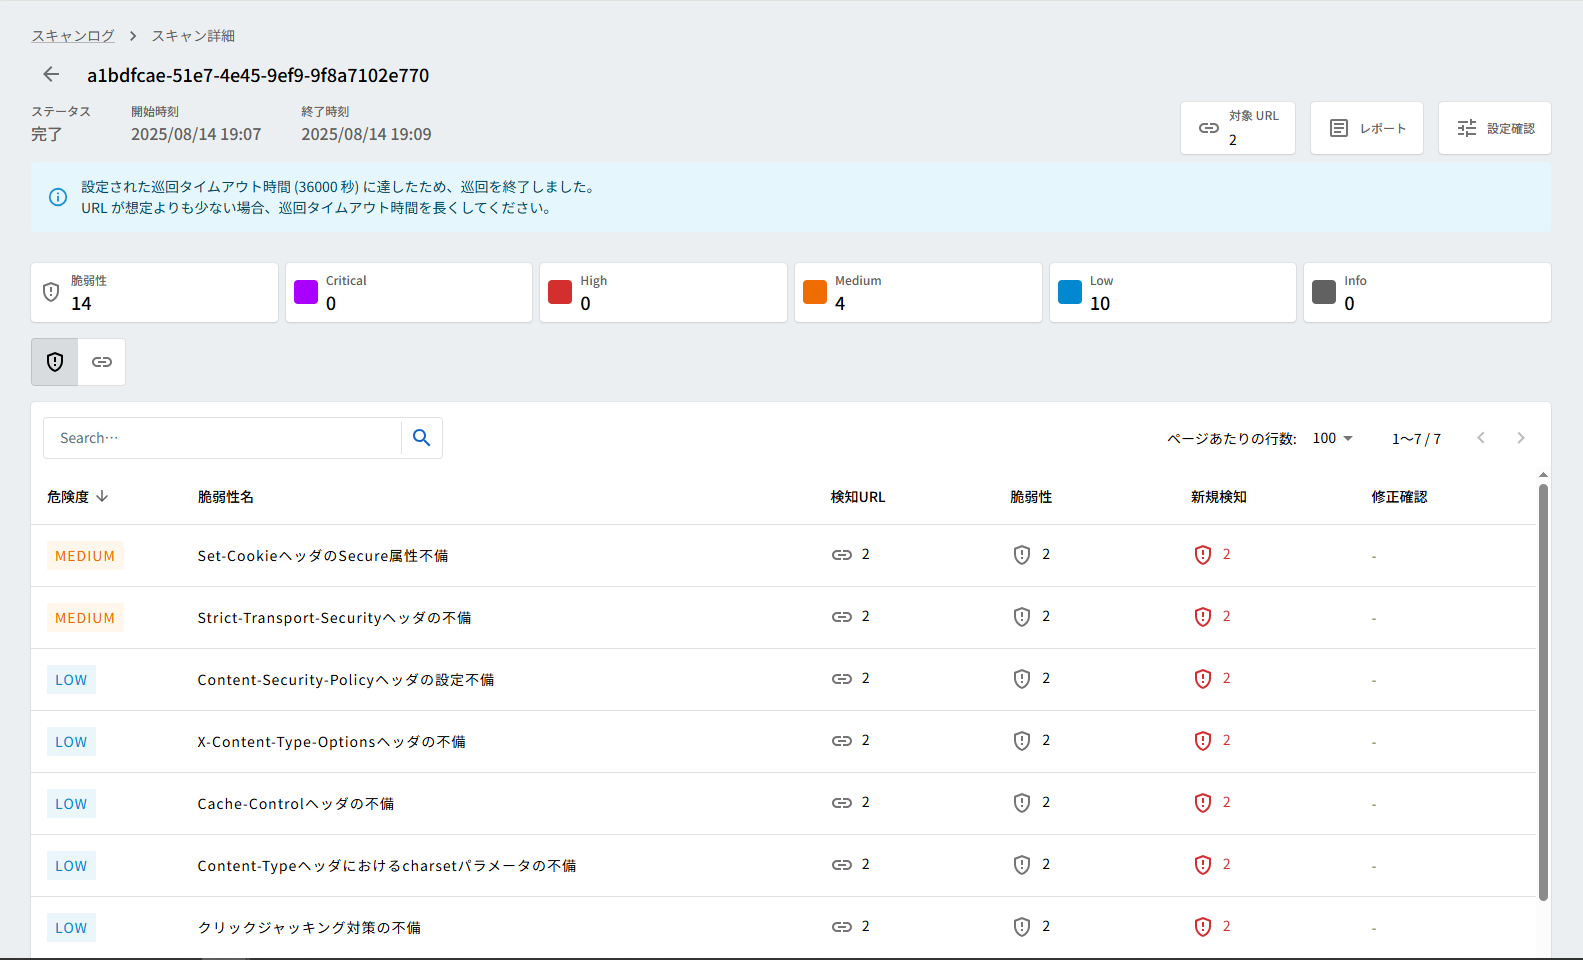This screenshot has height=960, width=1583.
Task: Click the 修正確認 column header
Action: coord(1399,497)
